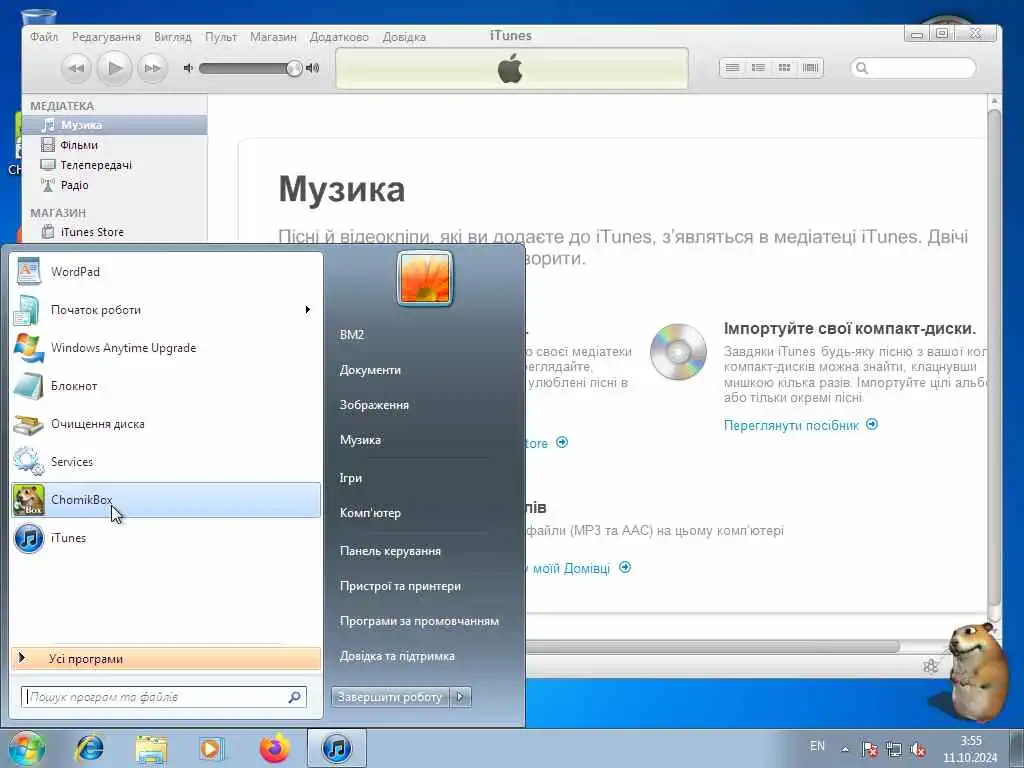
Task: Open the shutdown options arrow
Action: coord(460,697)
